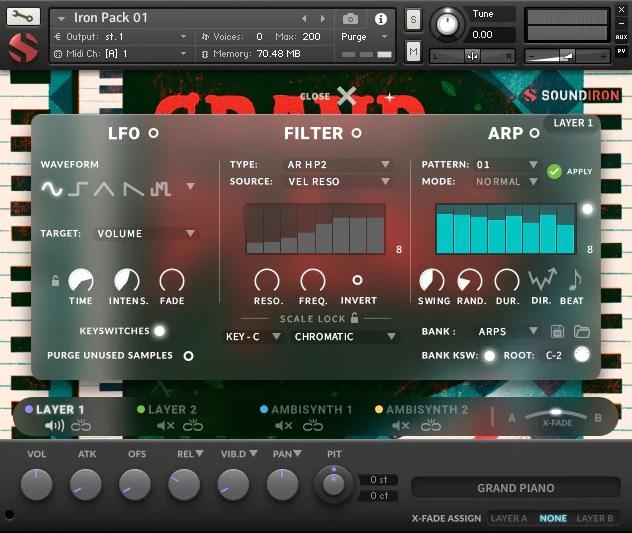
Task: Click the X-Fade A/B slider
Action: click(556, 416)
